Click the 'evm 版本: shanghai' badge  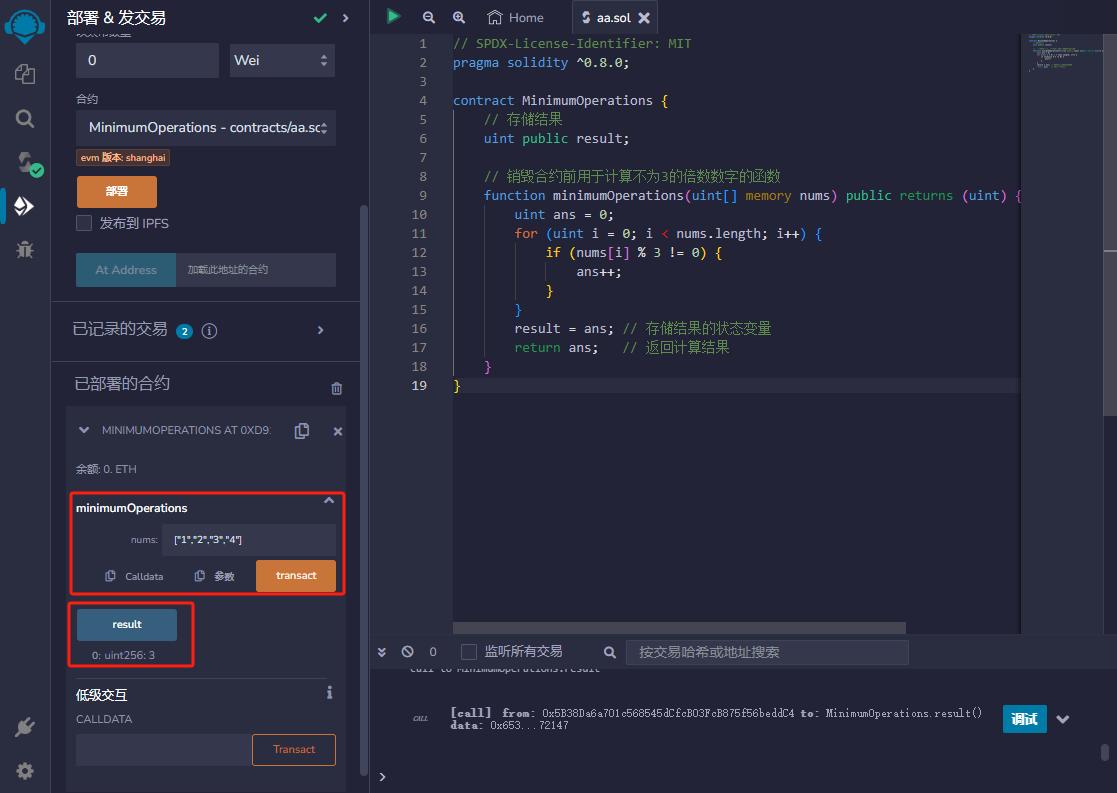(123, 157)
